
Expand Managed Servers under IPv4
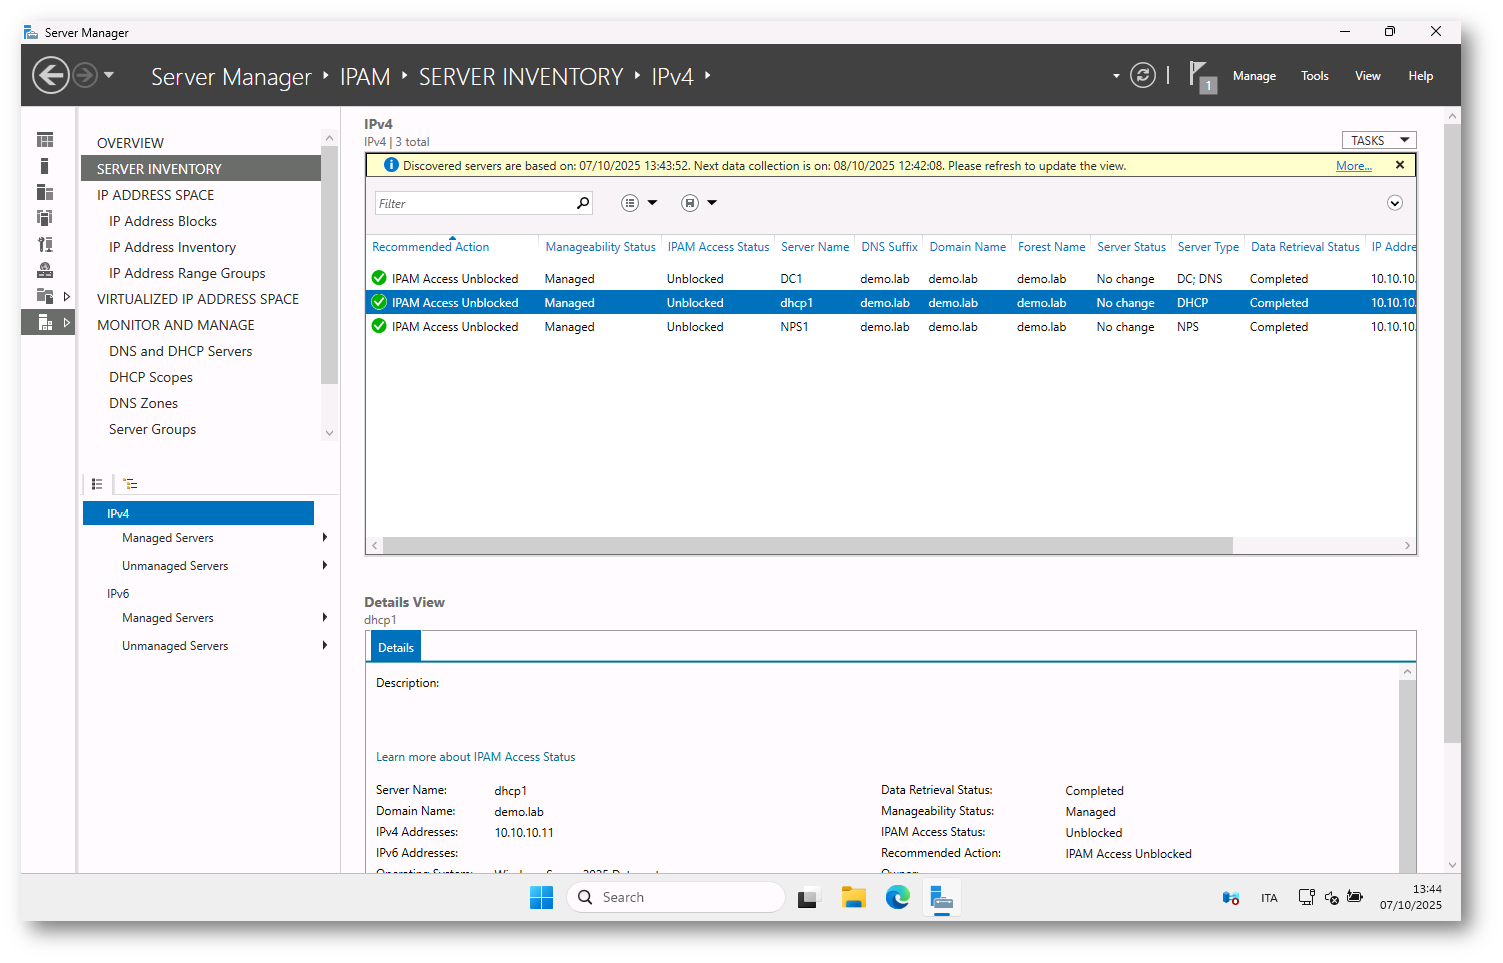[325, 538]
